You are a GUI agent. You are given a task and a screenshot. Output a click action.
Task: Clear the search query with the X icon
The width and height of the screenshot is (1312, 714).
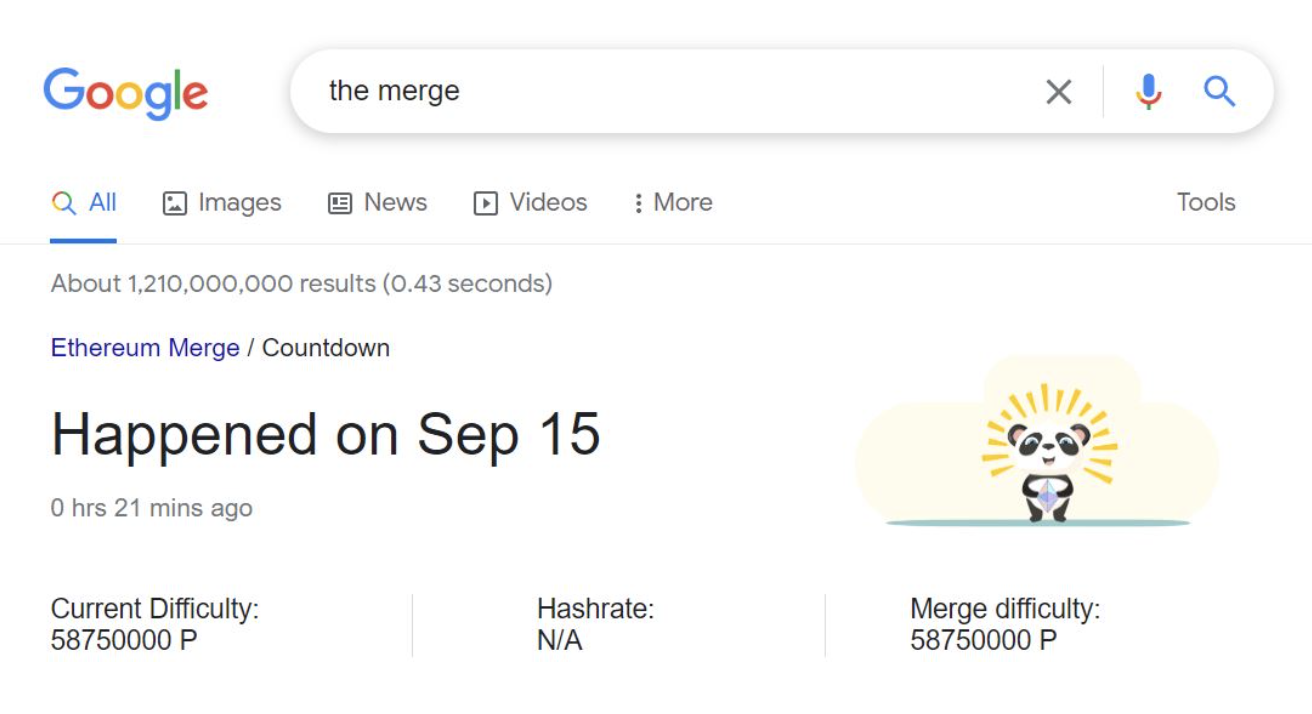(x=1058, y=91)
